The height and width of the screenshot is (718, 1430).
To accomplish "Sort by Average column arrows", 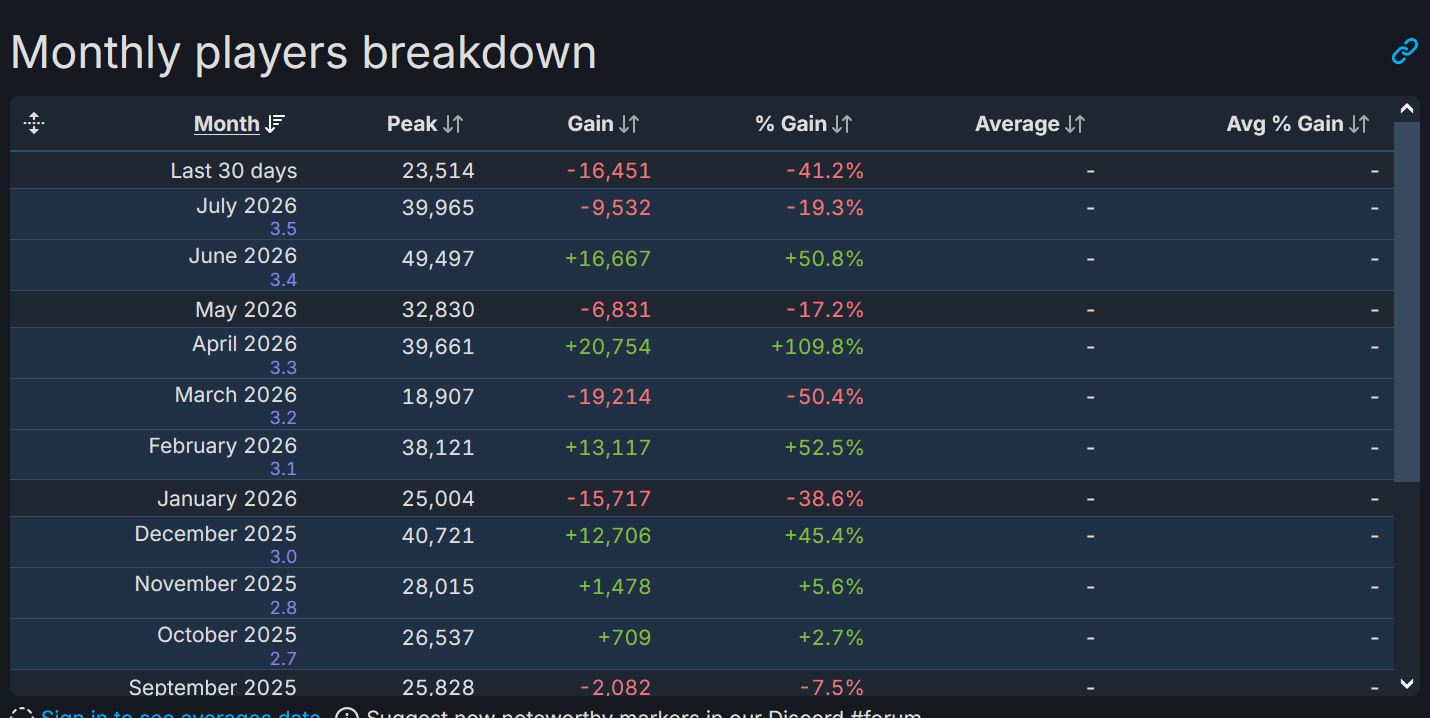I will click(x=1075, y=124).
